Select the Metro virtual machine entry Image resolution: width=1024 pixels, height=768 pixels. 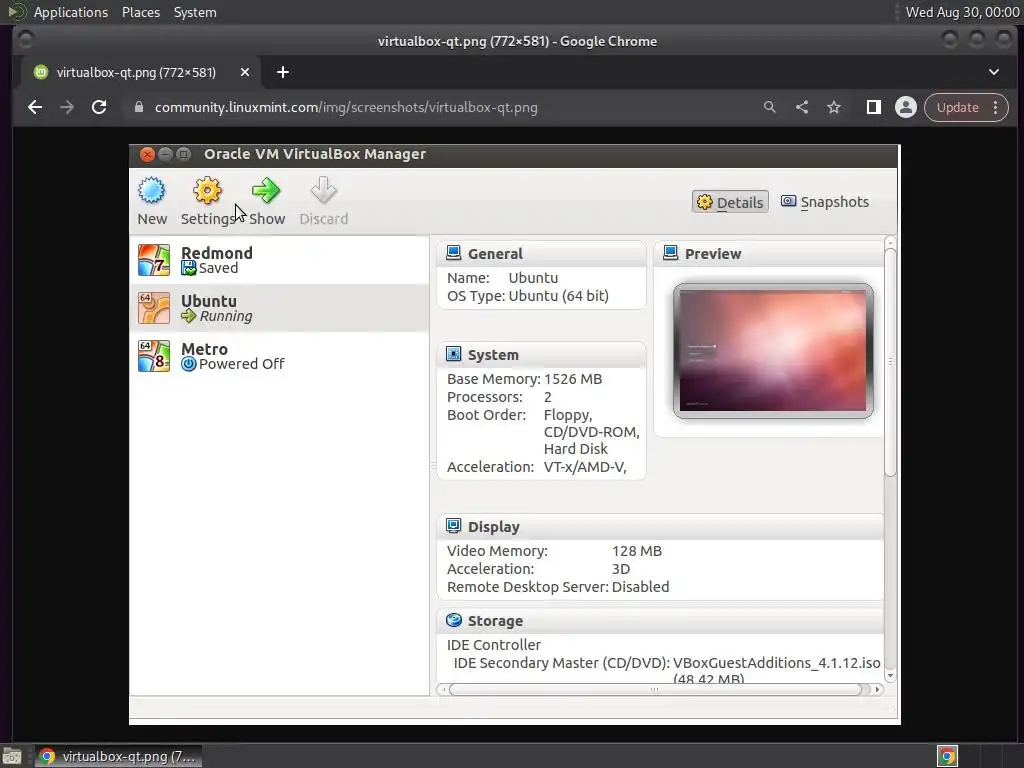(x=280, y=356)
